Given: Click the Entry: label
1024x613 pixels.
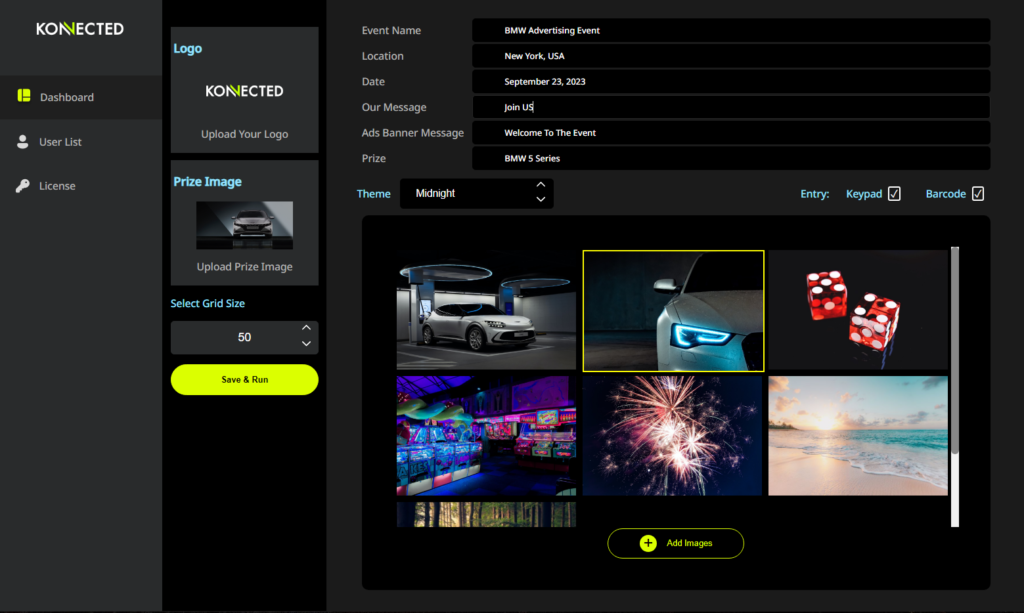Looking at the screenshot, I should 814,194.
